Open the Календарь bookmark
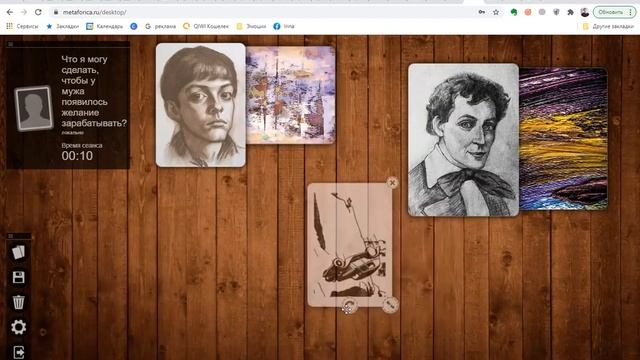The image size is (640, 360). coord(104,26)
